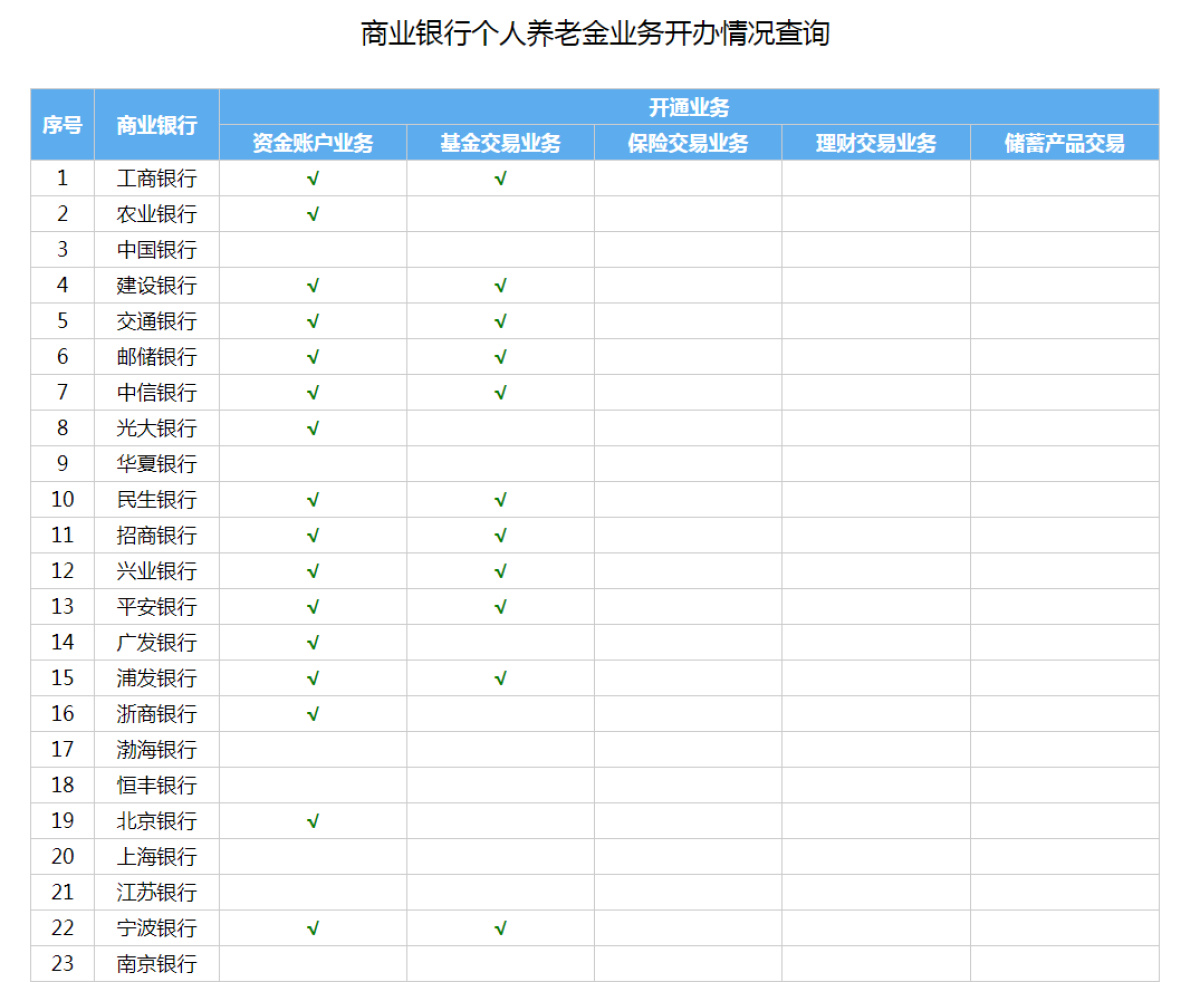This screenshot has width=1200, height=982.
Task: Select the 资金账户业务 column header
Action: pyautogui.click(x=314, y=142)
